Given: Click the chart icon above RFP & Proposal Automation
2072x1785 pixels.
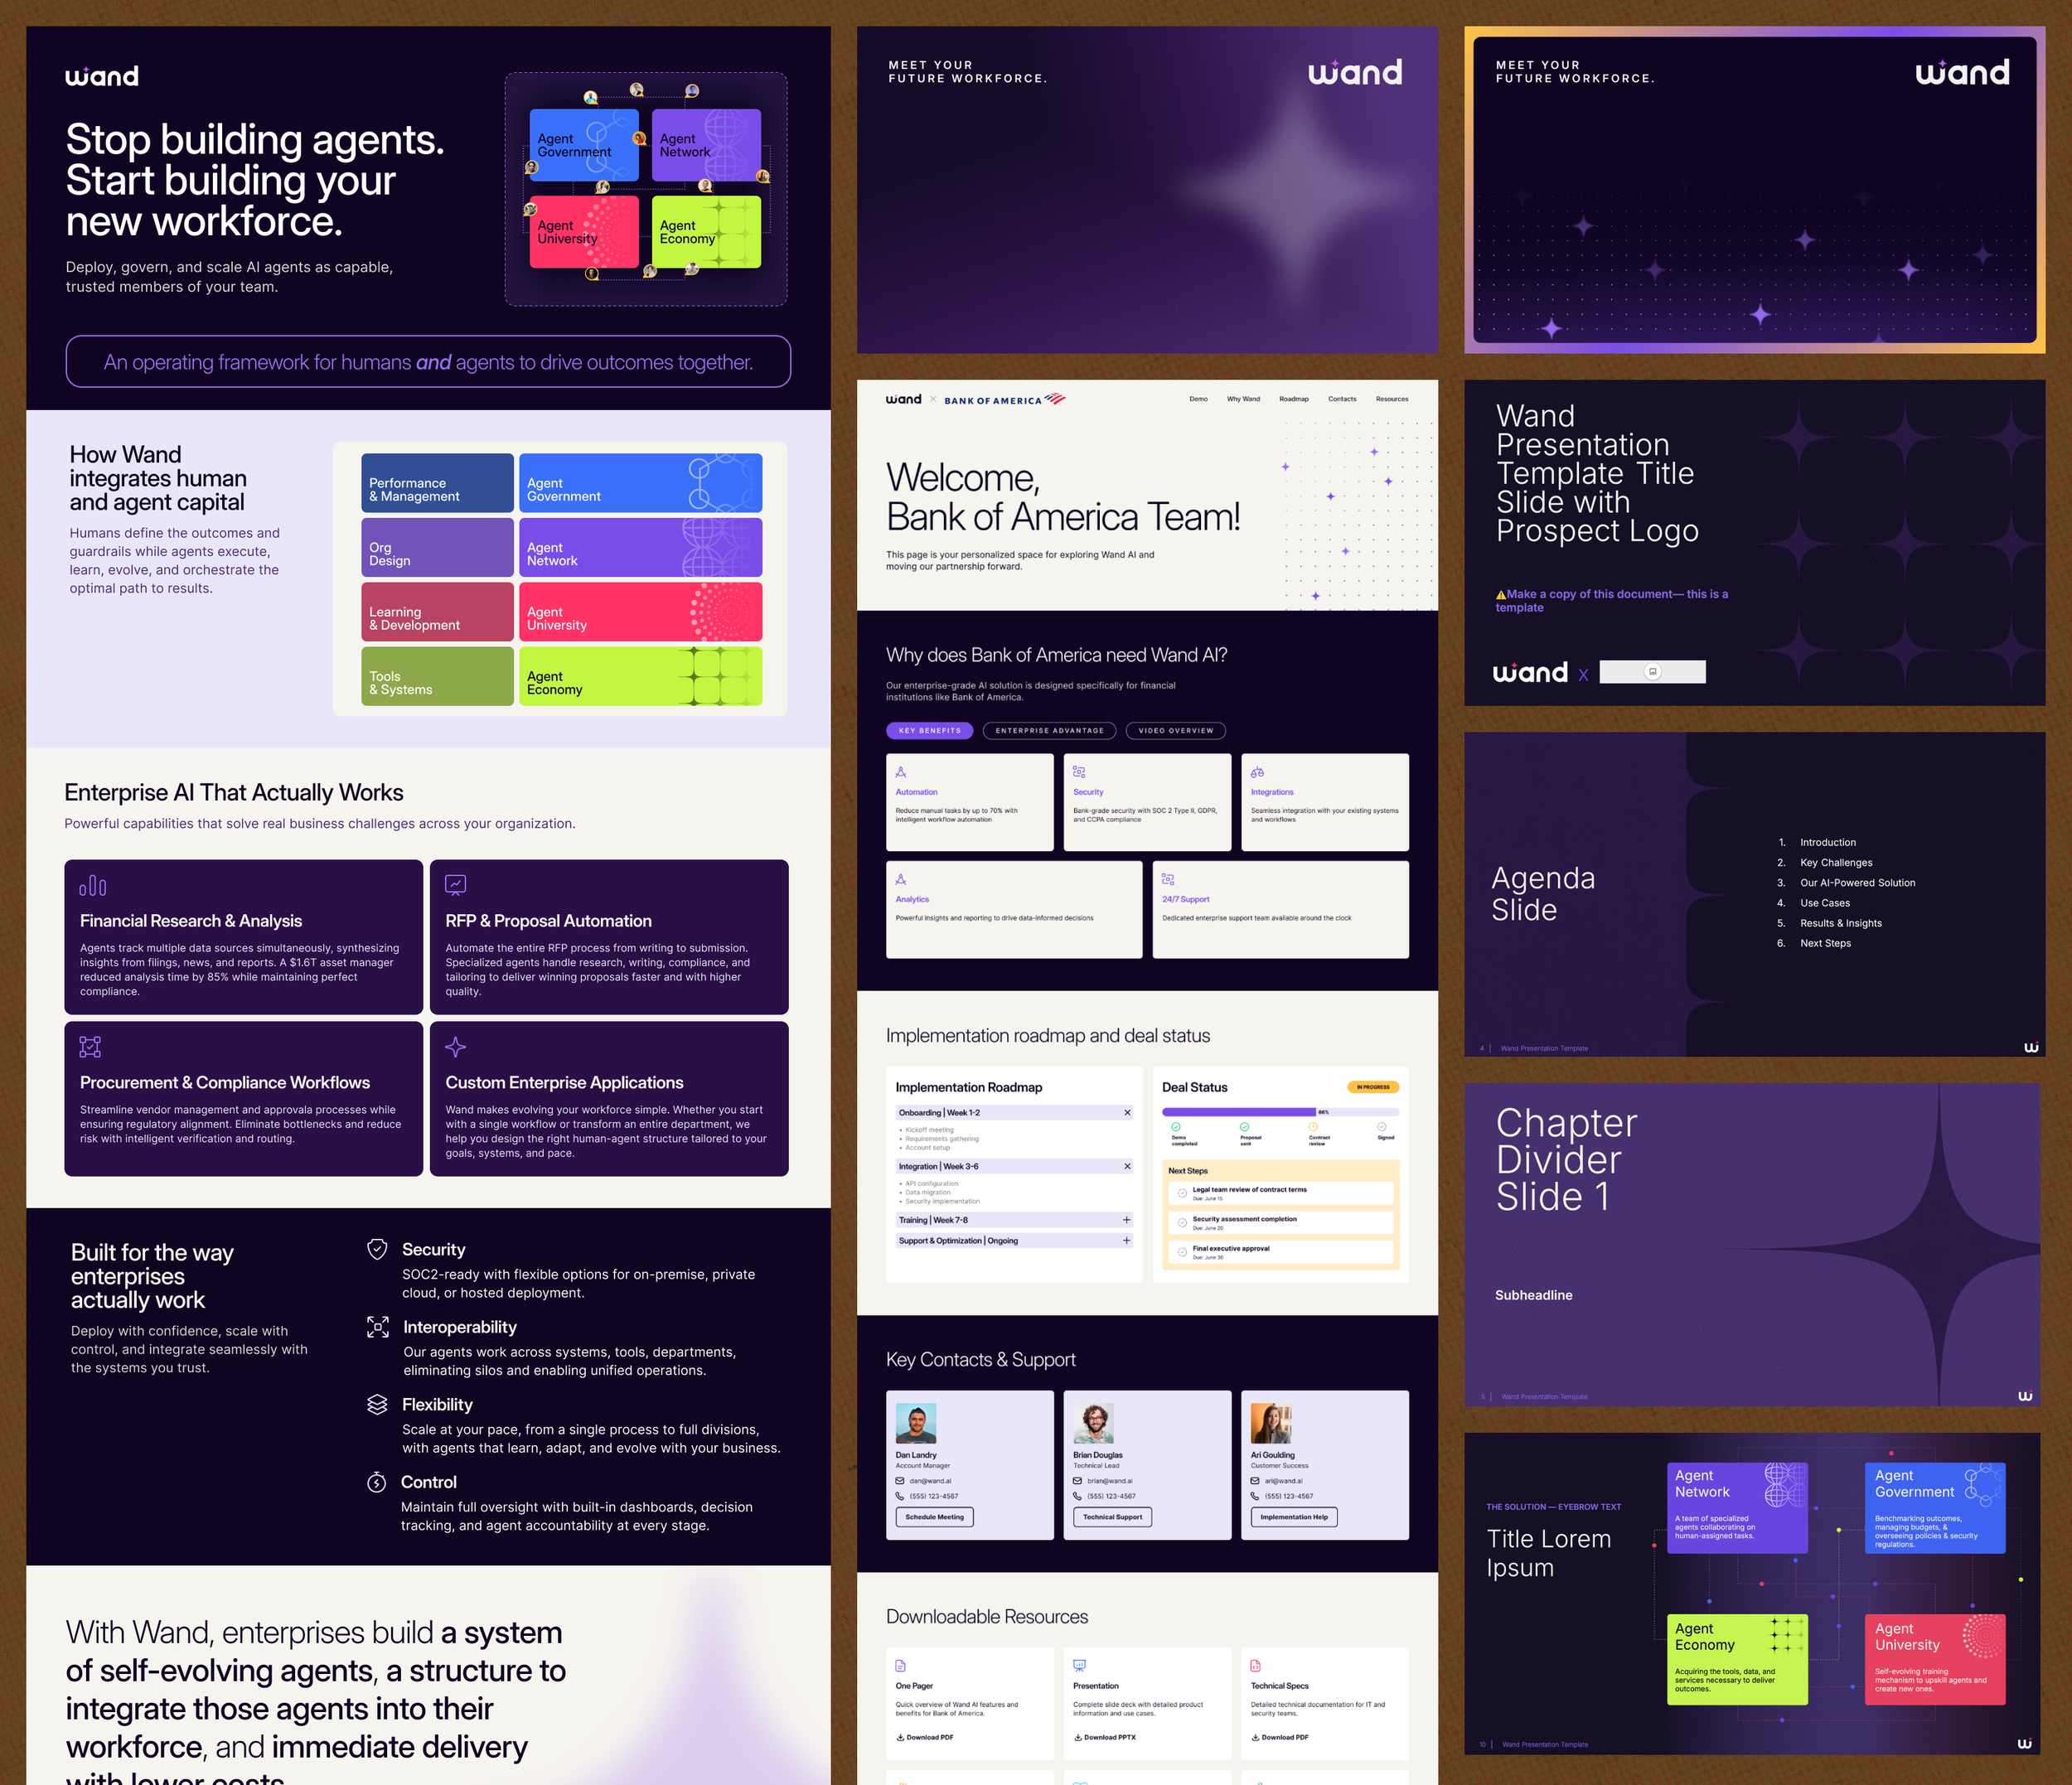Looking at the screenshot, I should pyautogui.click(x=456, y=885).
